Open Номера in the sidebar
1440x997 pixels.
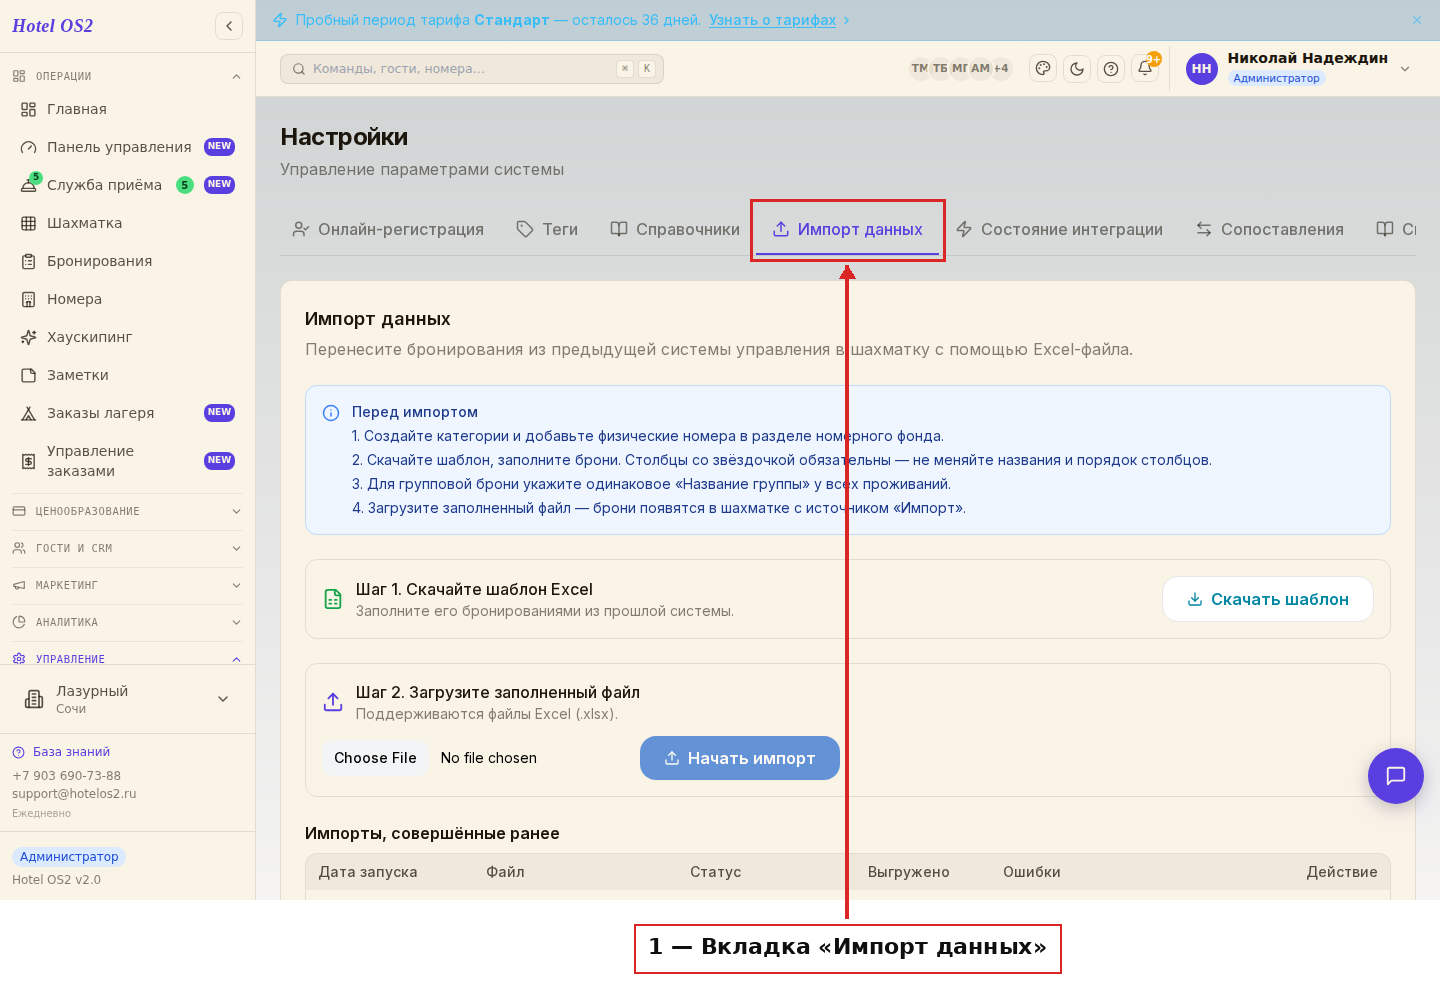click(128, 299)
